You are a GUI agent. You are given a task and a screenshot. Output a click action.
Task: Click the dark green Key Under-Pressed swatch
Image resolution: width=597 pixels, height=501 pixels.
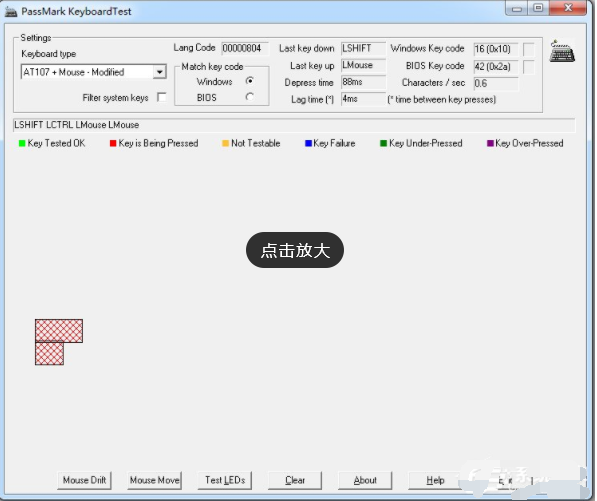coord(383,143)
